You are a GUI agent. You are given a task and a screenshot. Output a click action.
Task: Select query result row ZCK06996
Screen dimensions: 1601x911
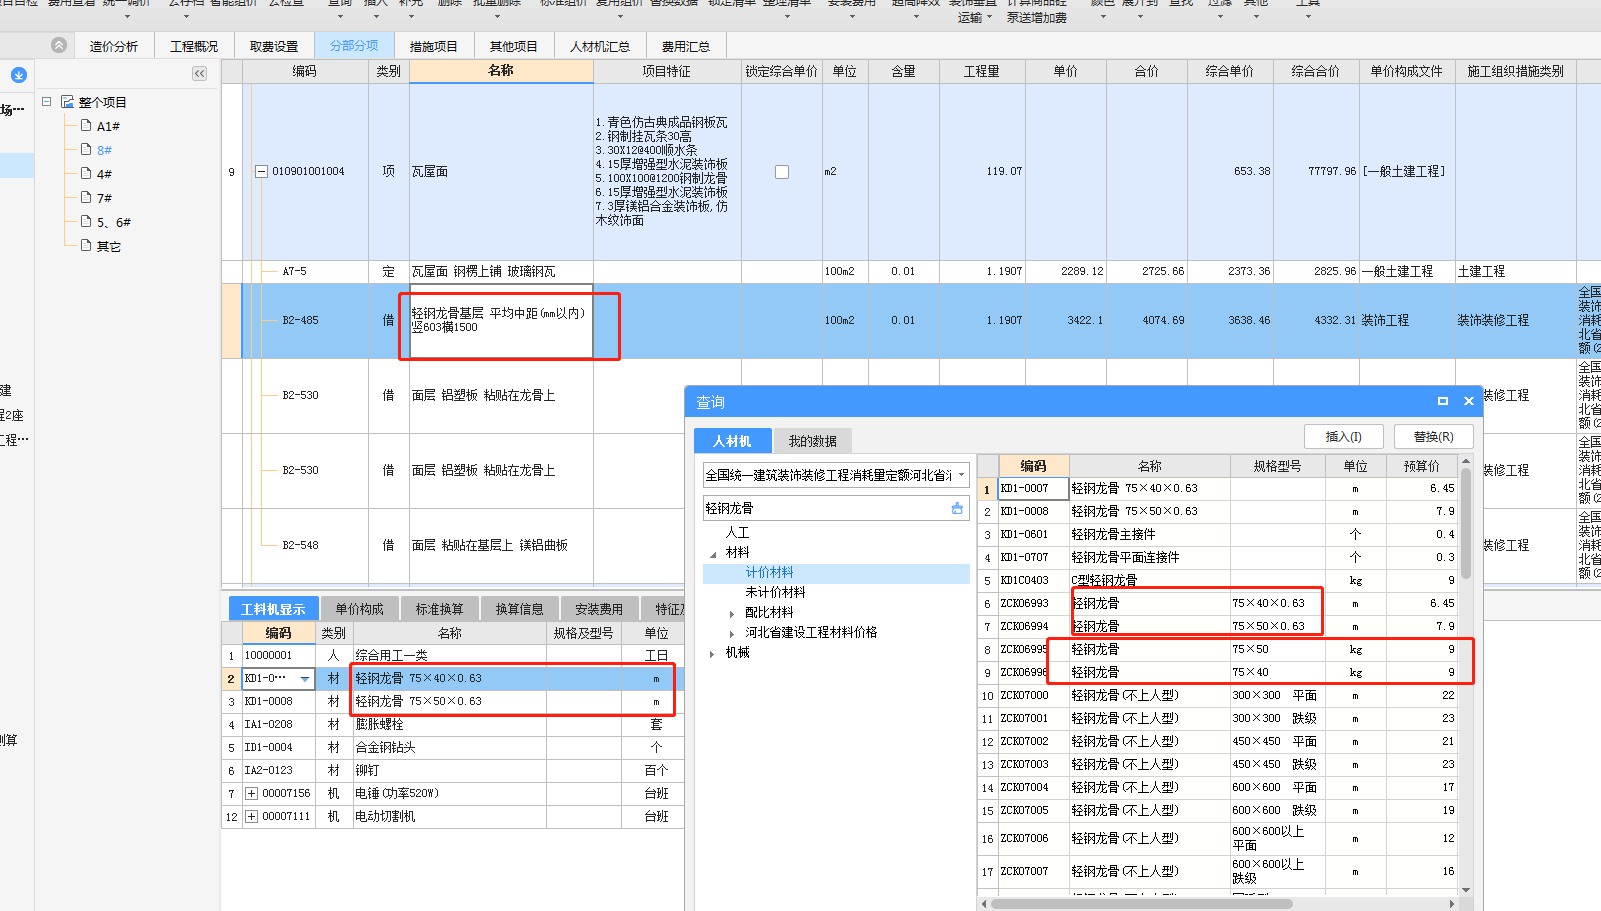tap(1218, 673)
